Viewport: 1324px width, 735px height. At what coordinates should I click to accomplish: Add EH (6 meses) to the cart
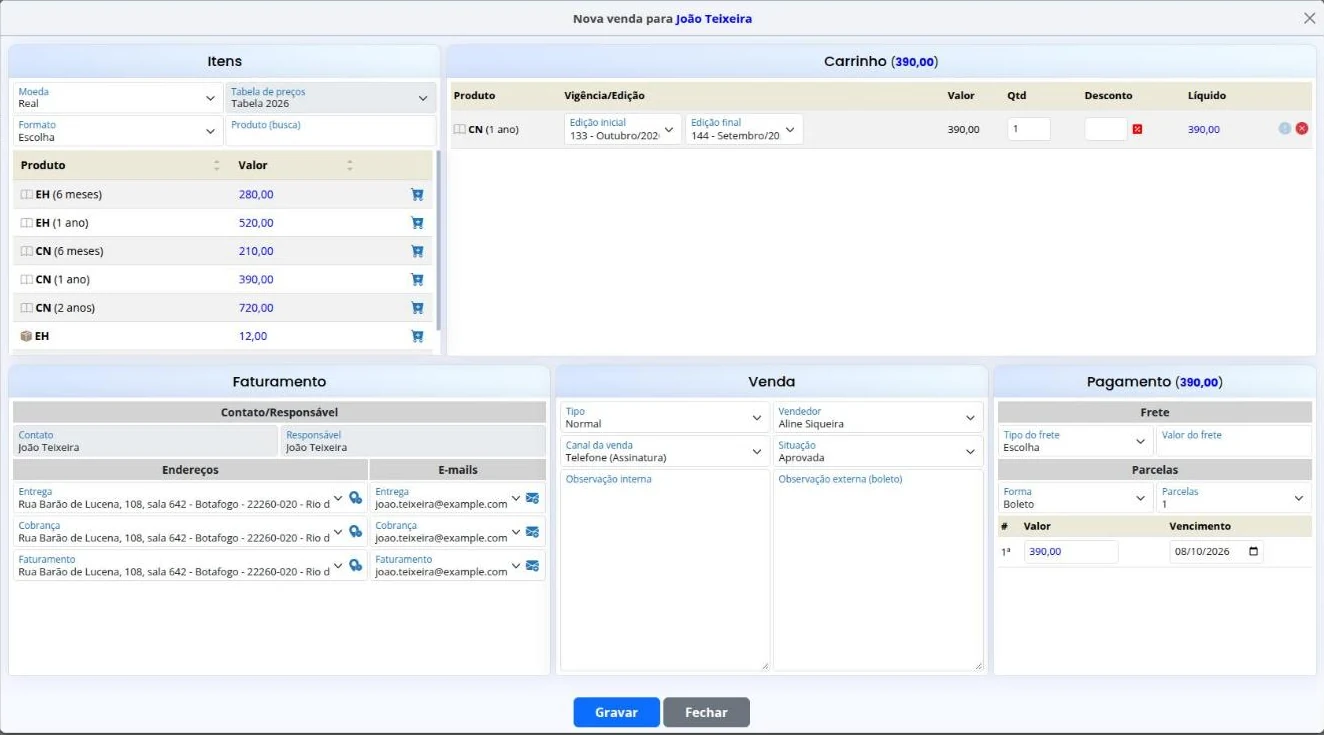coord(417,195)
